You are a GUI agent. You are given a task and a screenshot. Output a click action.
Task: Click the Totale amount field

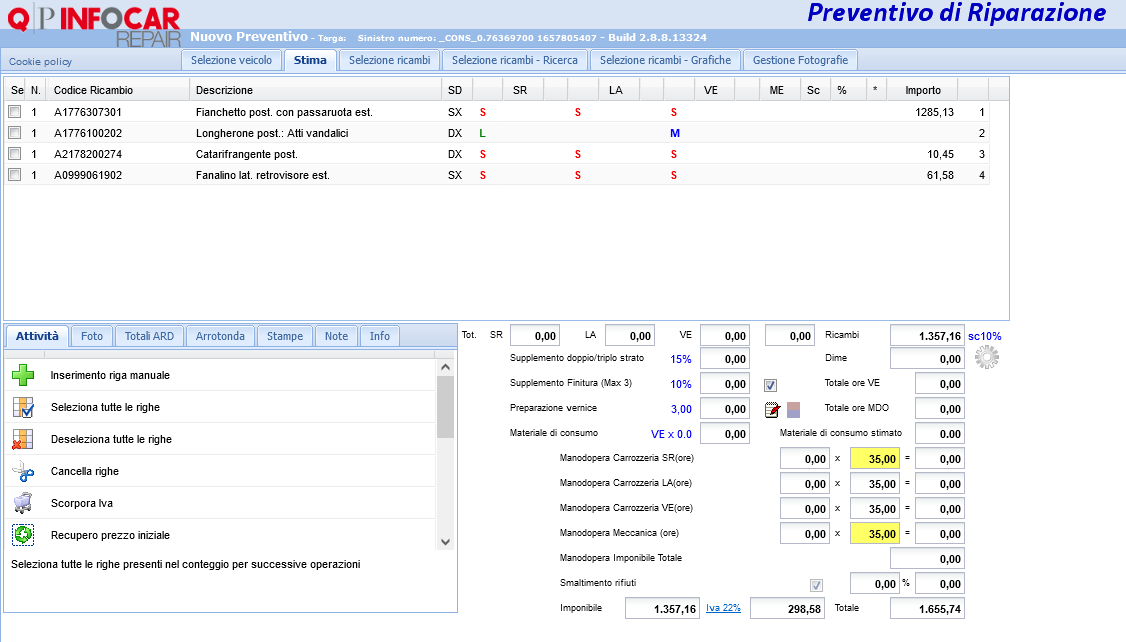tap(927, 609)
